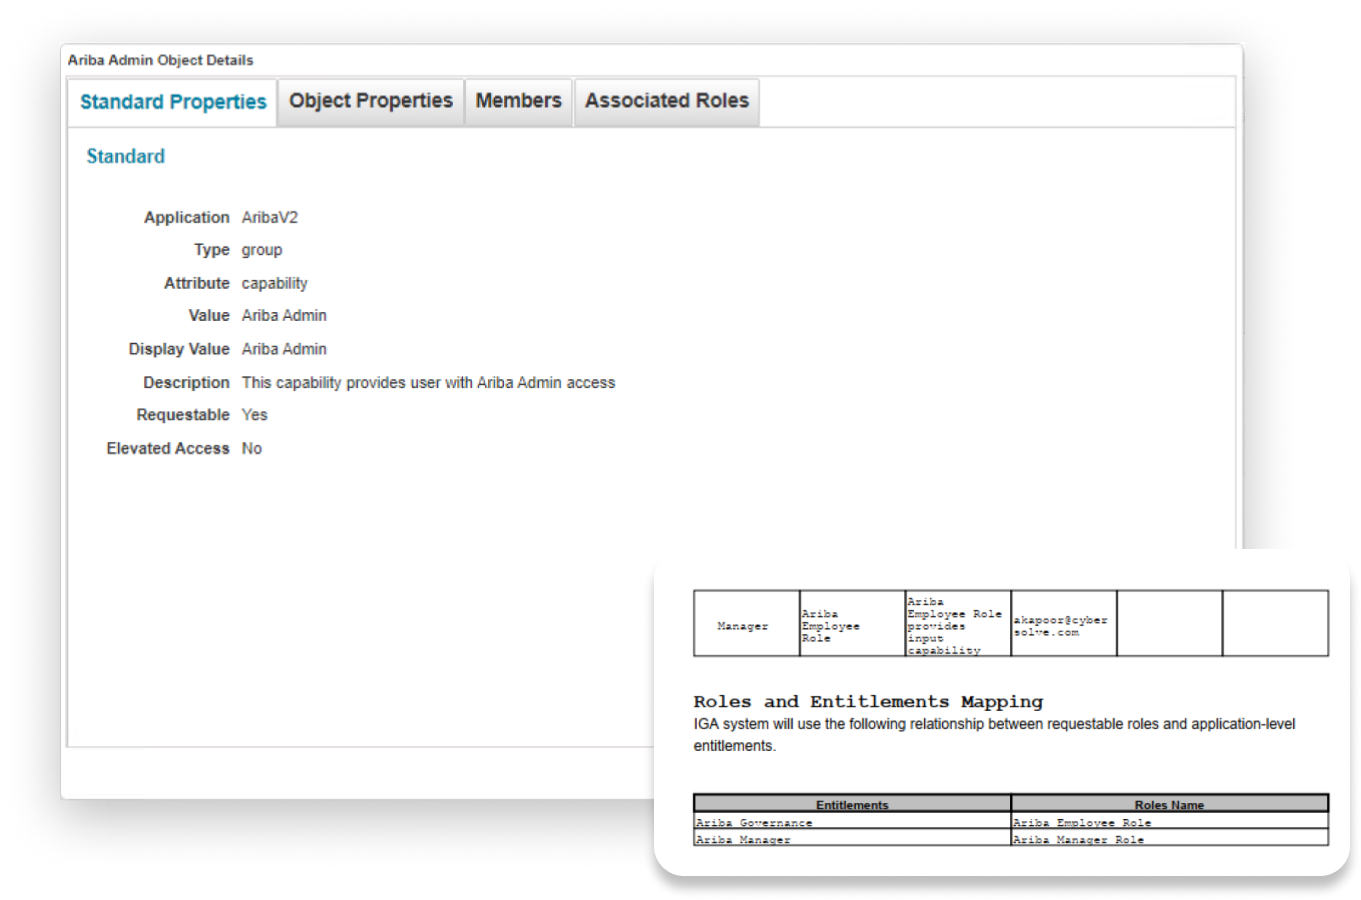Select the Ariba Governance entitlement cell
This screenshot has height=900, width=1361.
click(x=754, y=823)
